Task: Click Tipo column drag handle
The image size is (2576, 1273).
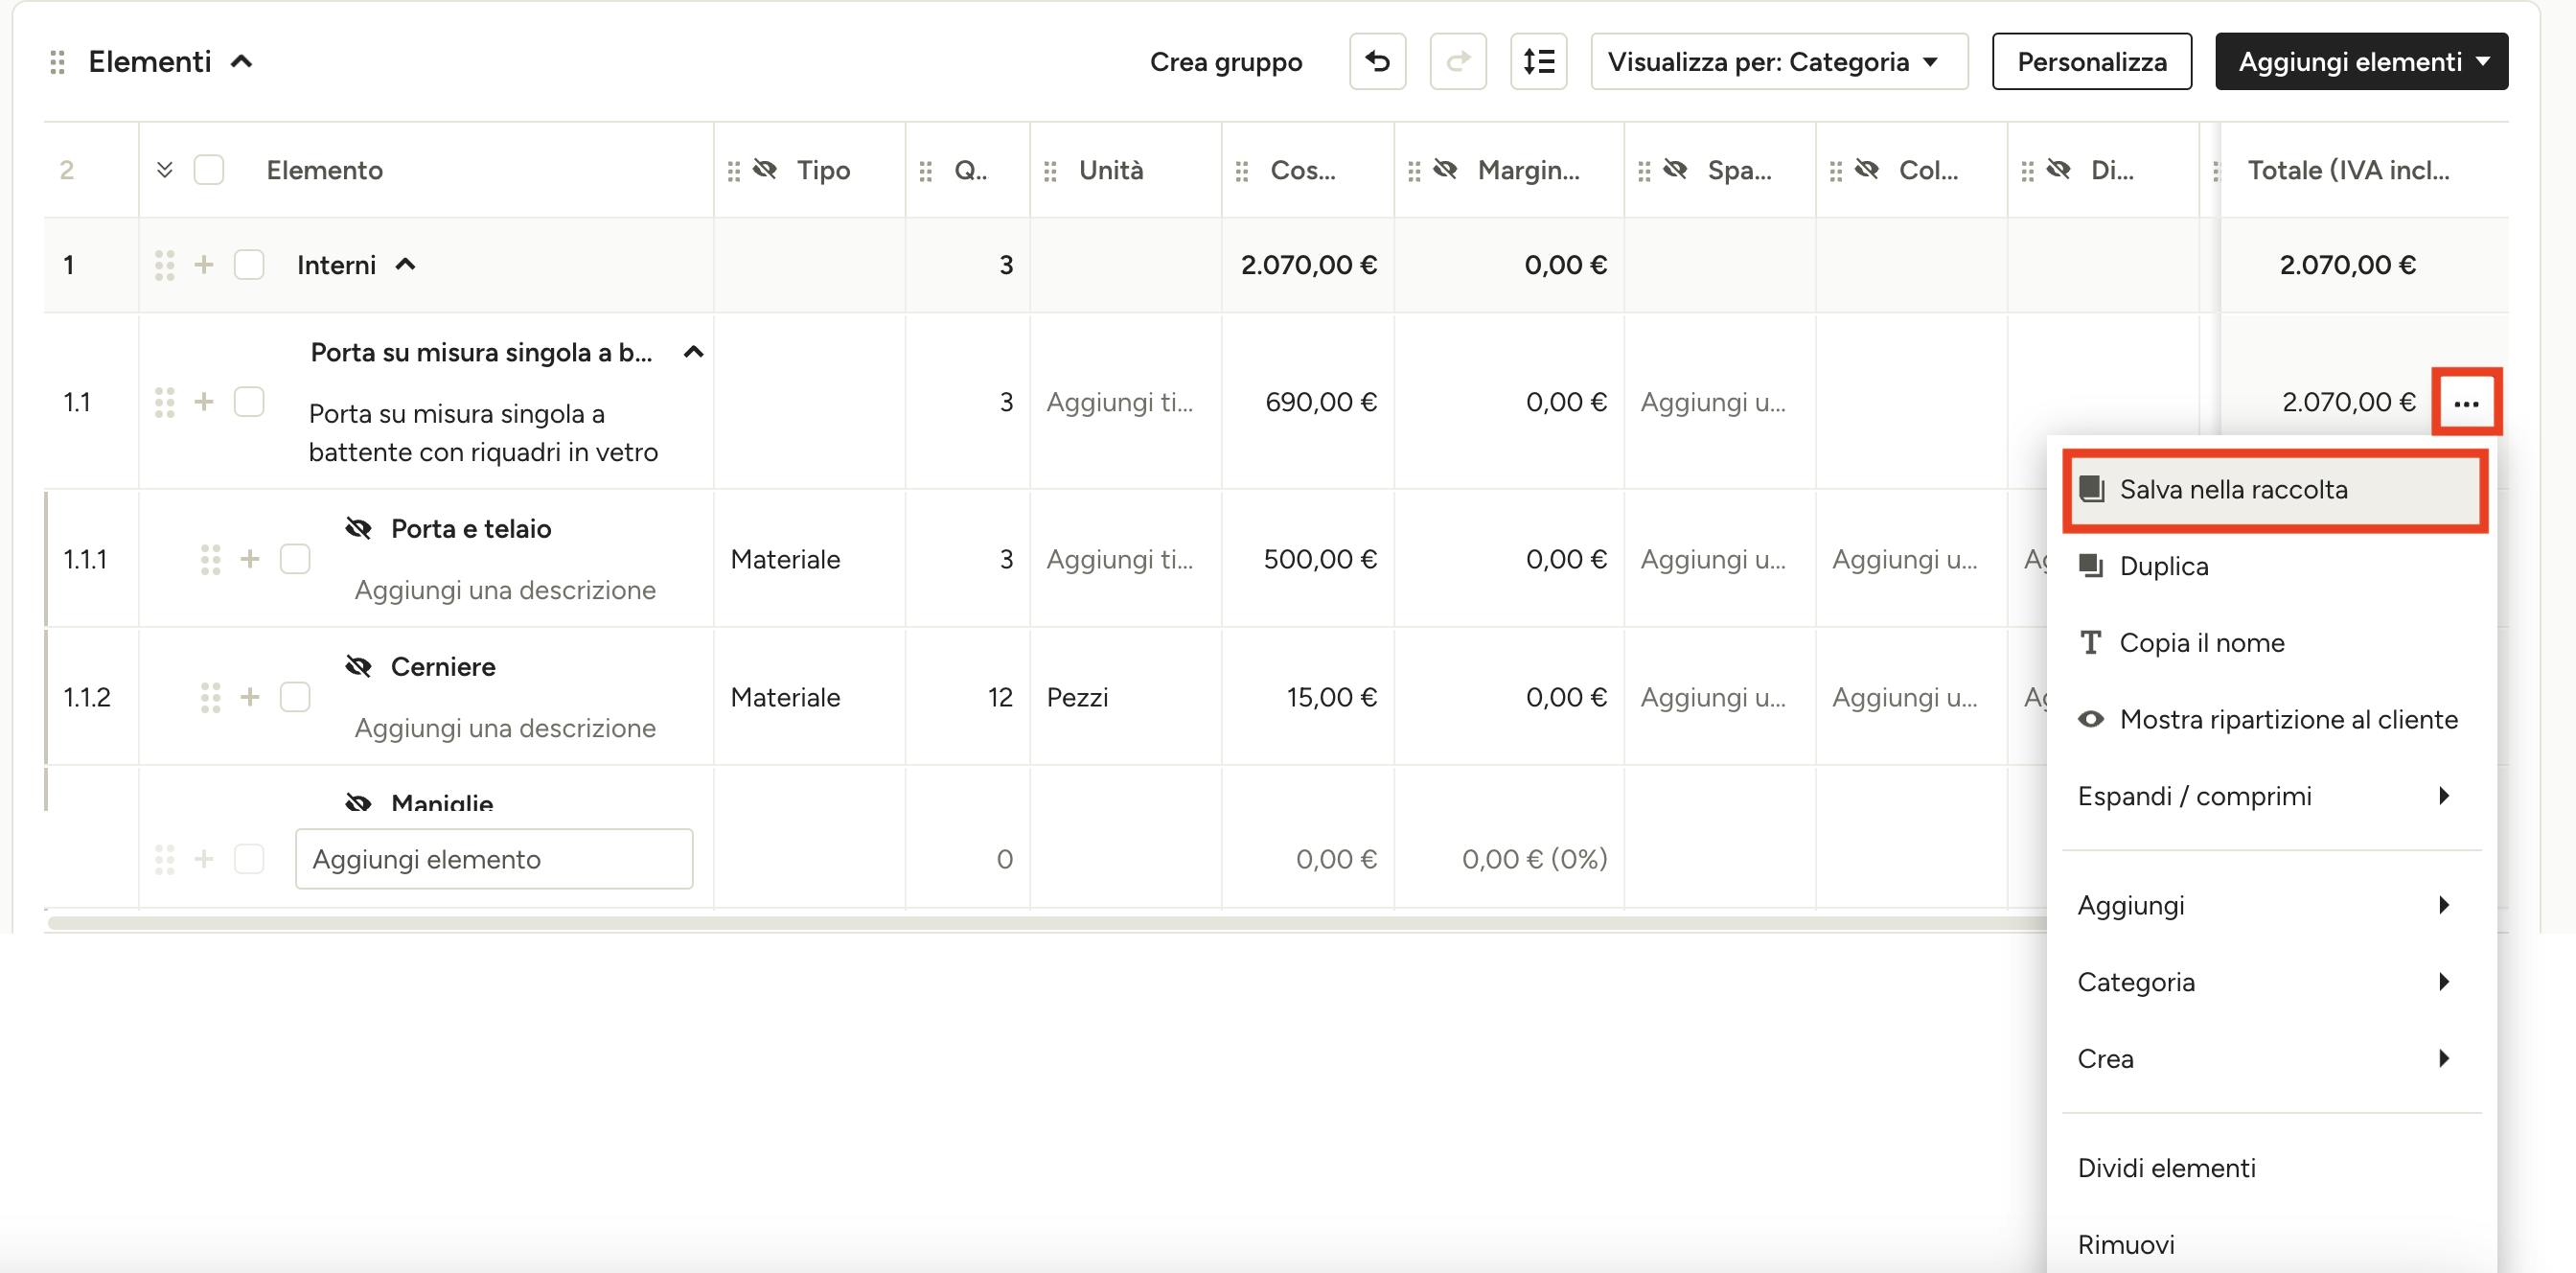Action: (x=734, y=171)
